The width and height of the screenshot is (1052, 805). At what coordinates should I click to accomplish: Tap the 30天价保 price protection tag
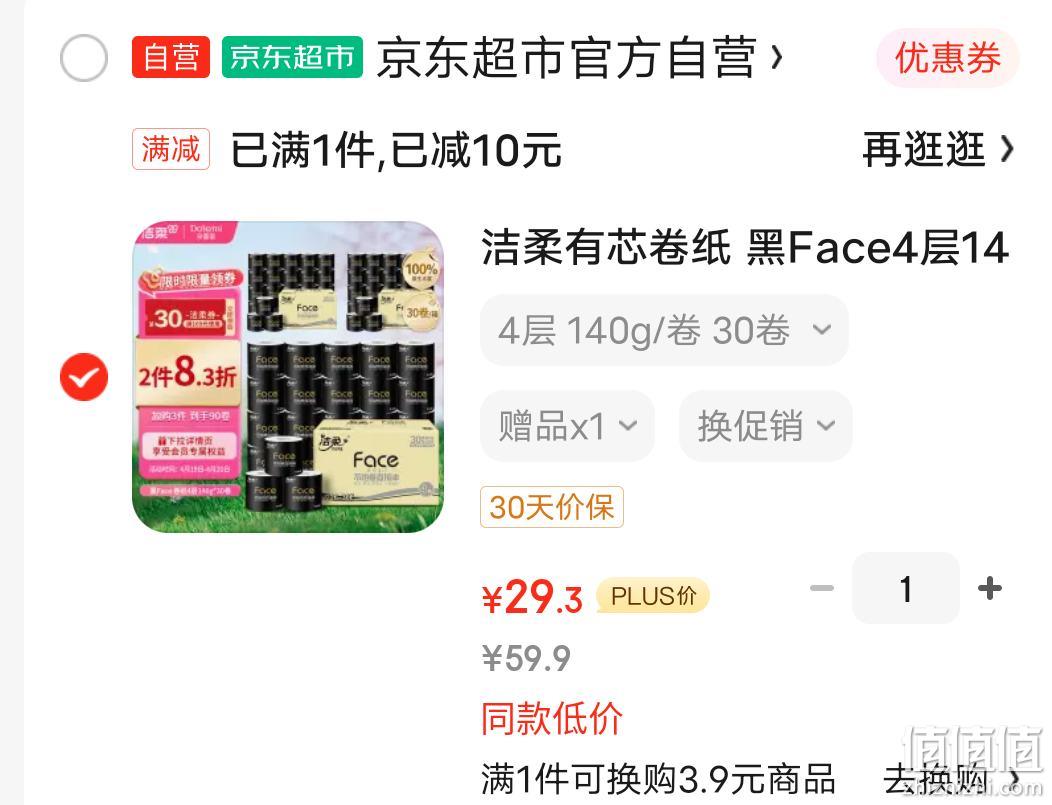[x=551, y=507]
